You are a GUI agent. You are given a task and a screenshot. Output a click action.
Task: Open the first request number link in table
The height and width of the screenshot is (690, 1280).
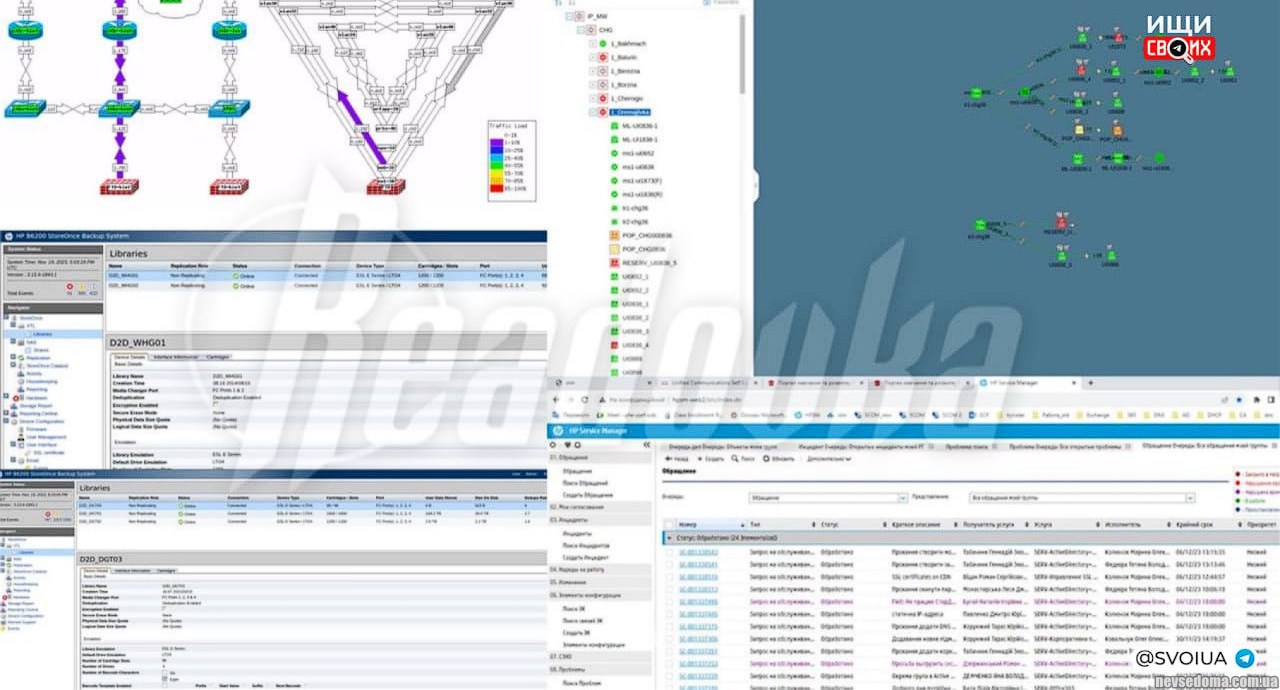tap(699, 551)
